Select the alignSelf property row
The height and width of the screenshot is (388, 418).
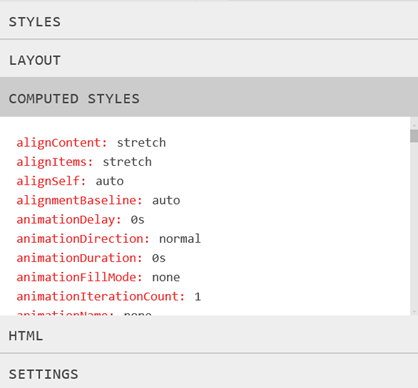[70, 181]
